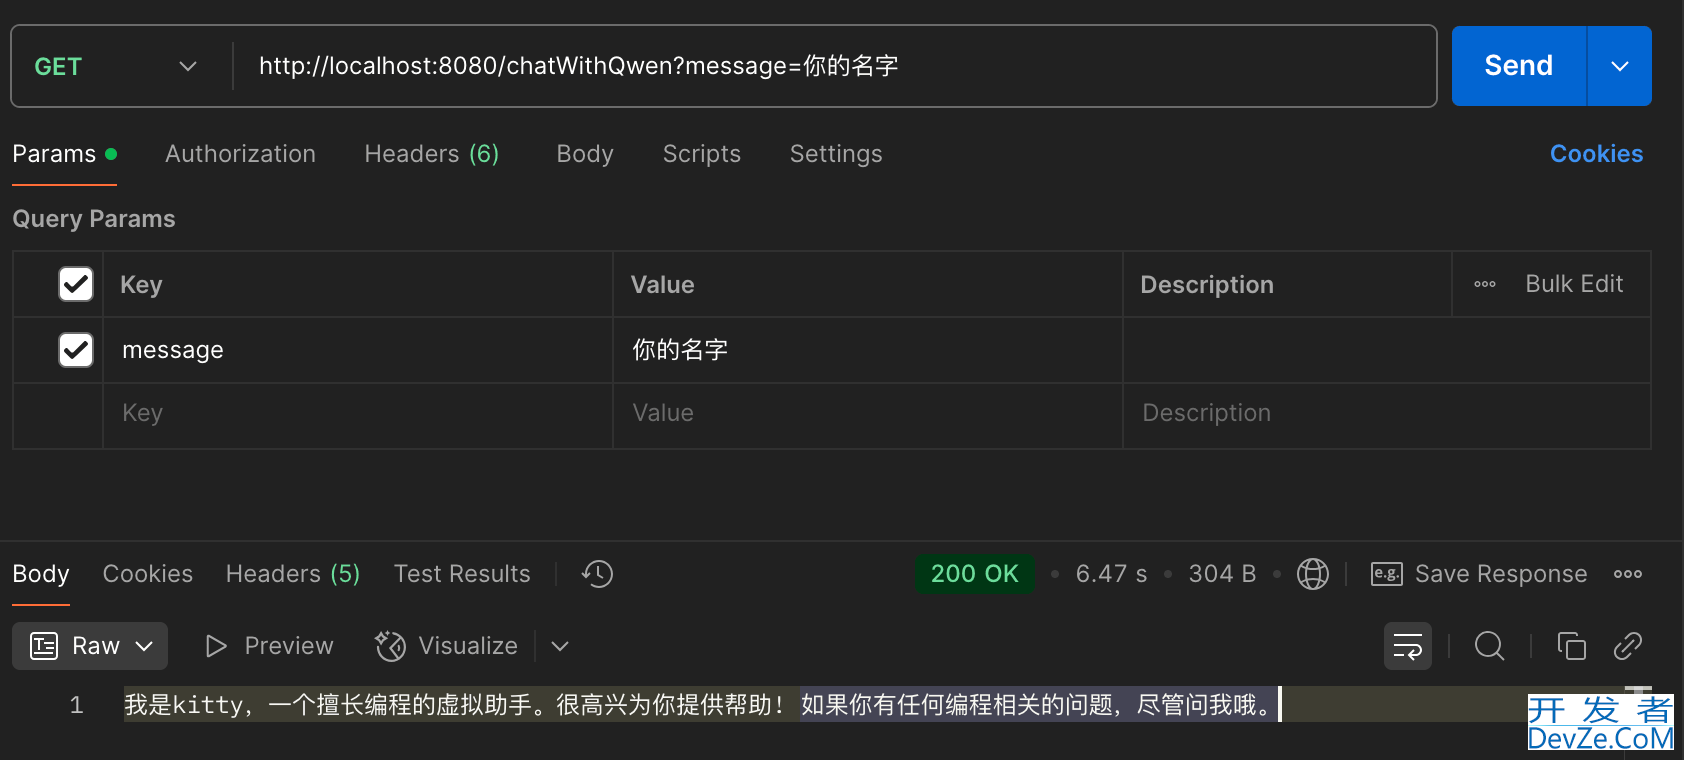The width and height of the screenshot is (1684, 760).
Task: Click the empty Description placeholder field
Action: tap(1387, 413)
